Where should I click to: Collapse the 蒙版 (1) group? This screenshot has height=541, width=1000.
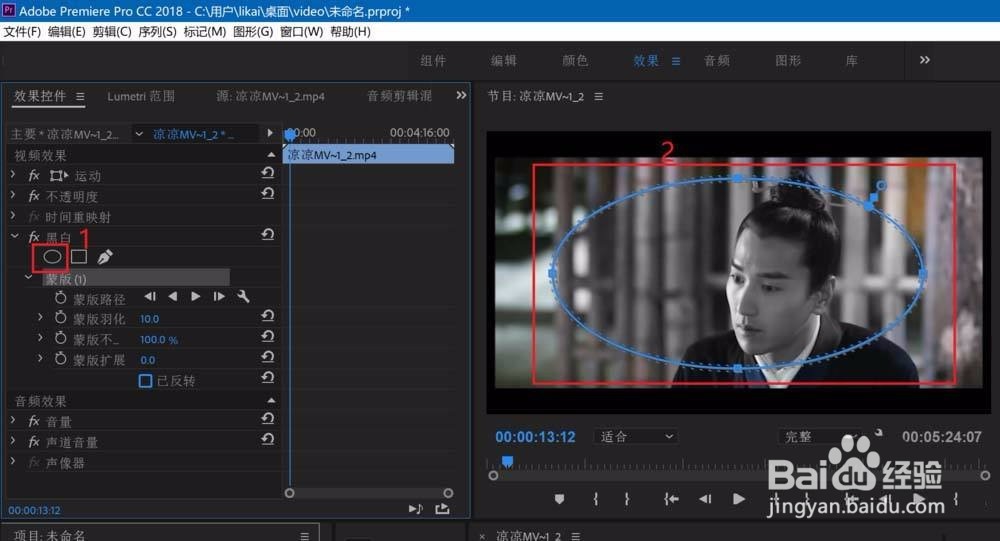[29, 277]
